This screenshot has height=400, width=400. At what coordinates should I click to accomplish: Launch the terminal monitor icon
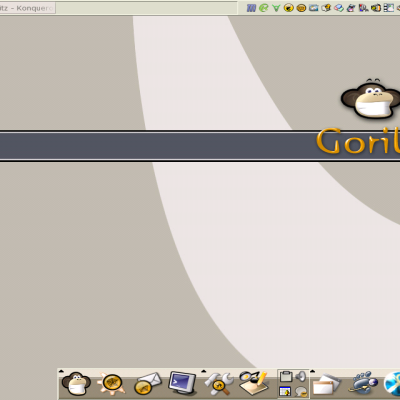pos(182,383)
